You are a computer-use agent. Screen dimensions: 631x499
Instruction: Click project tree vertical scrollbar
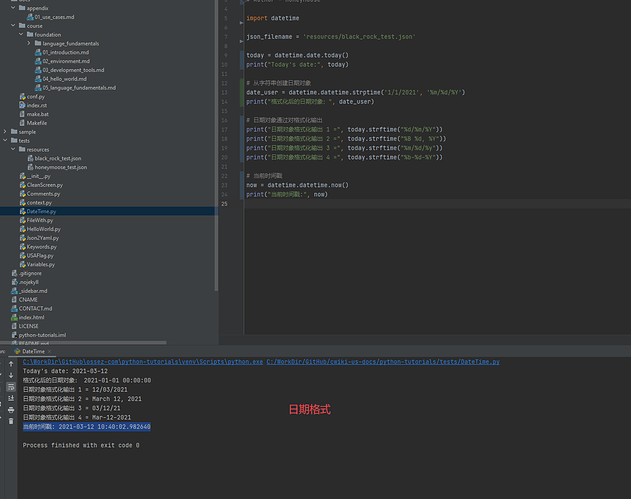pos(216,145)
